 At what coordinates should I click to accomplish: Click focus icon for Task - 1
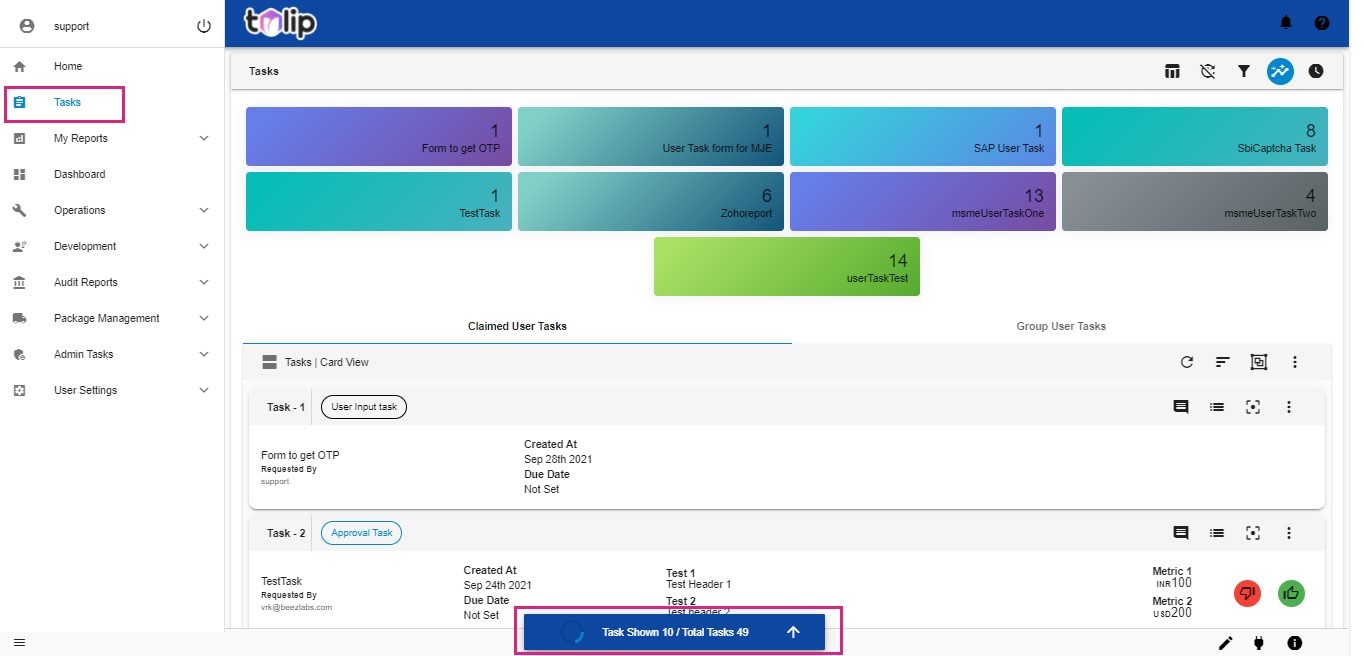(x=1253, y=407)
